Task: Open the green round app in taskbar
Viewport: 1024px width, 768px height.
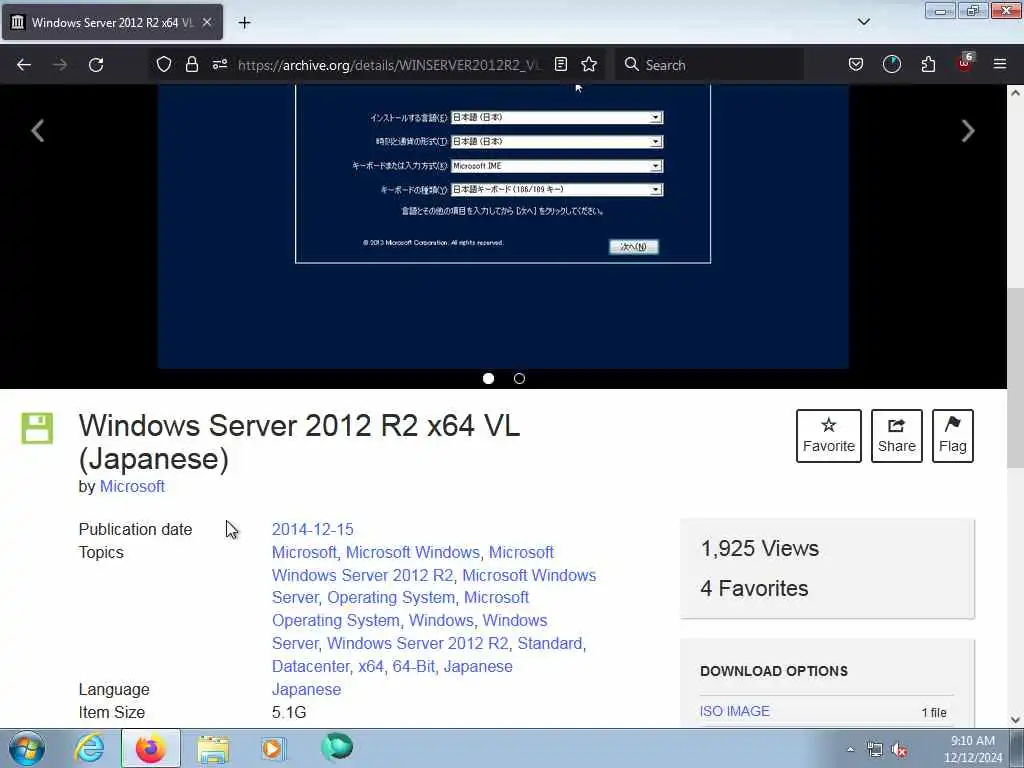Action: coord(337,747)
